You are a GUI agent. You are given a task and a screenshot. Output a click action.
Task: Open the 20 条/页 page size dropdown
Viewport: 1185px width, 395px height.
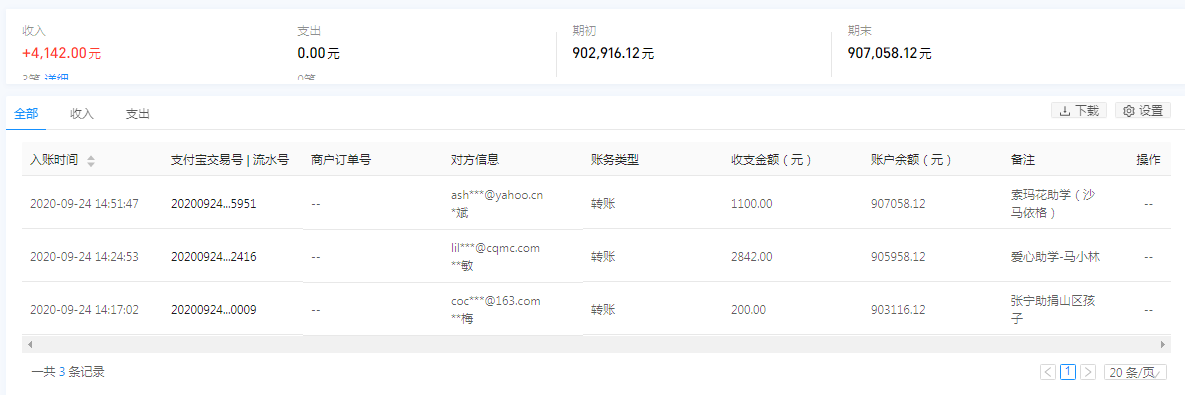(x=1135, y=372)
